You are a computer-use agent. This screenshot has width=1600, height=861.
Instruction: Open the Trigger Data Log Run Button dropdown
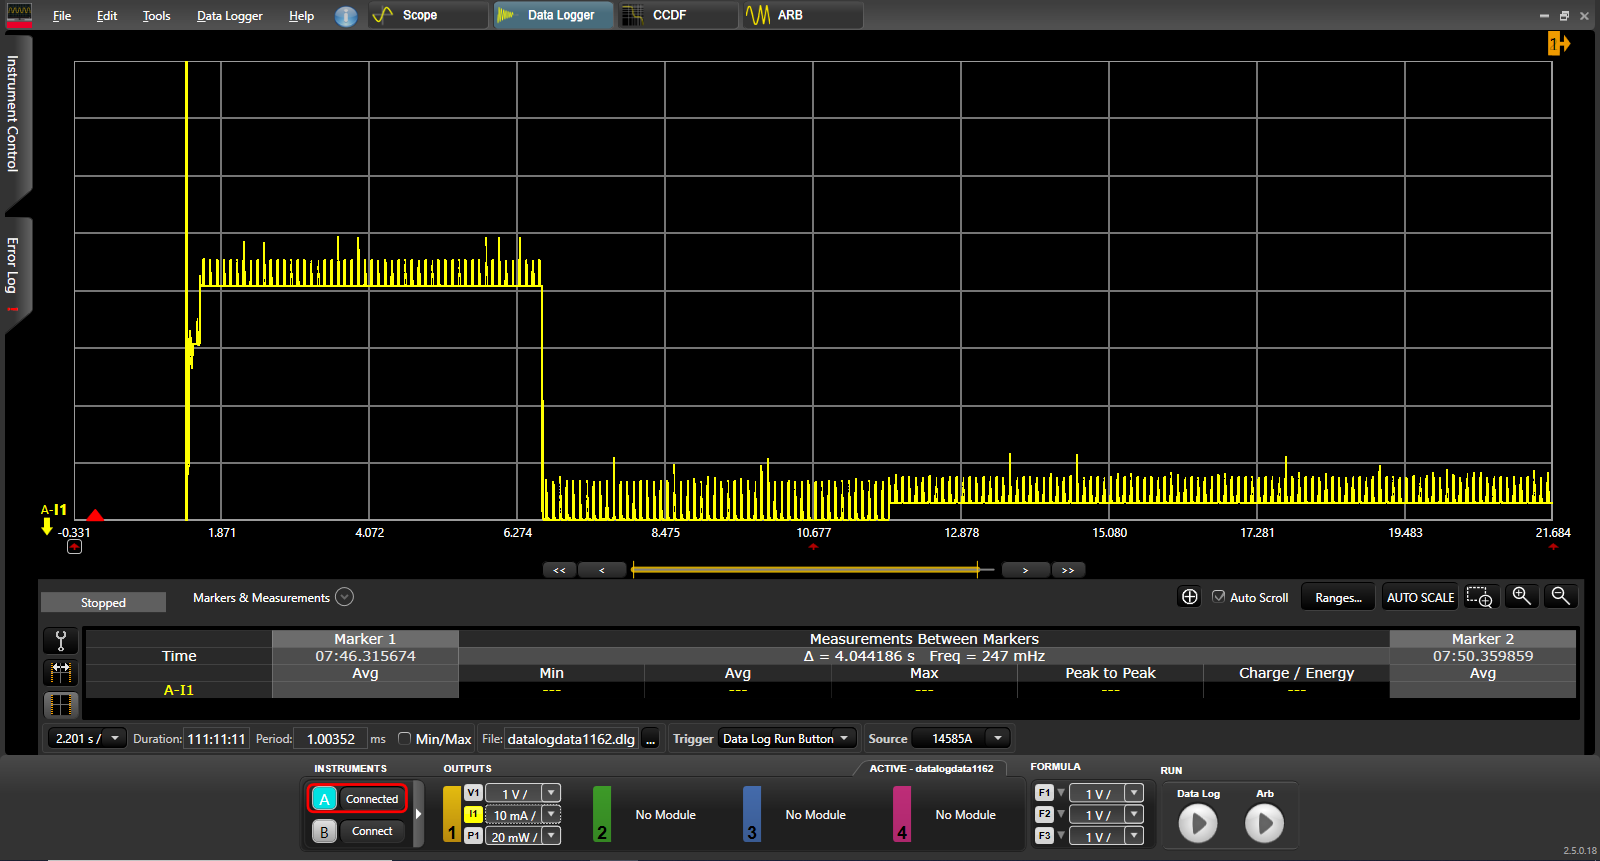click(x=788, y=739)
